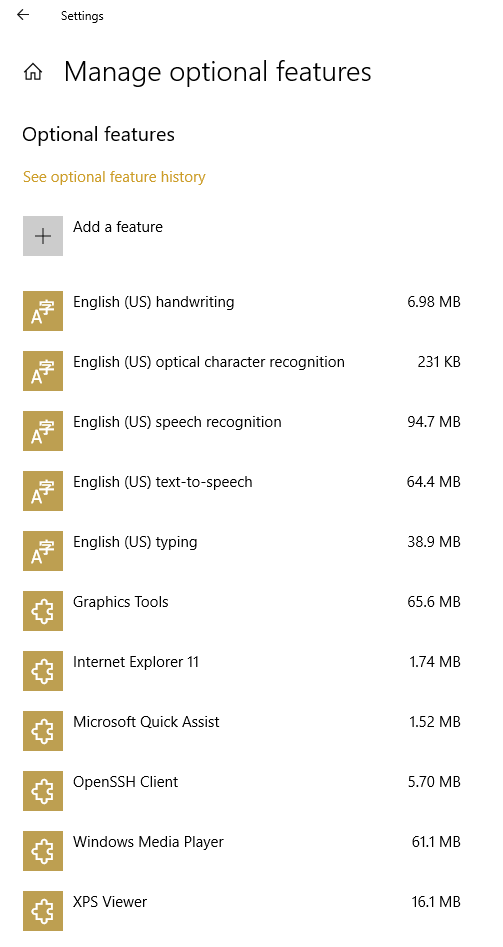Viewport: 503px width, 947px height.
Task: Click the Windows Media Player puzzle icon
Action: (43, 851)
